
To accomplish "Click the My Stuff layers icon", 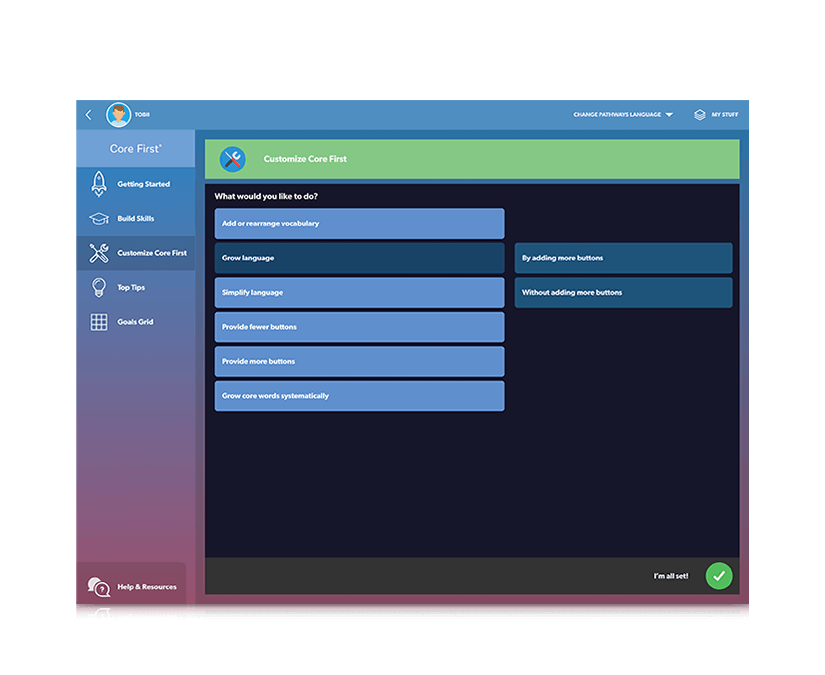I will tap(698, 114).
